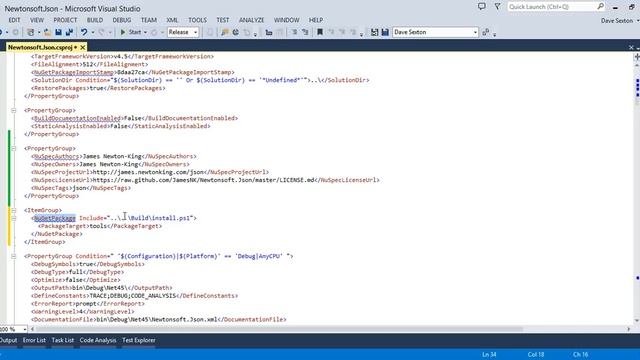The image size is (640, 360).
Task: Click the Quick Launch magnifier icon
Action: 600,7
